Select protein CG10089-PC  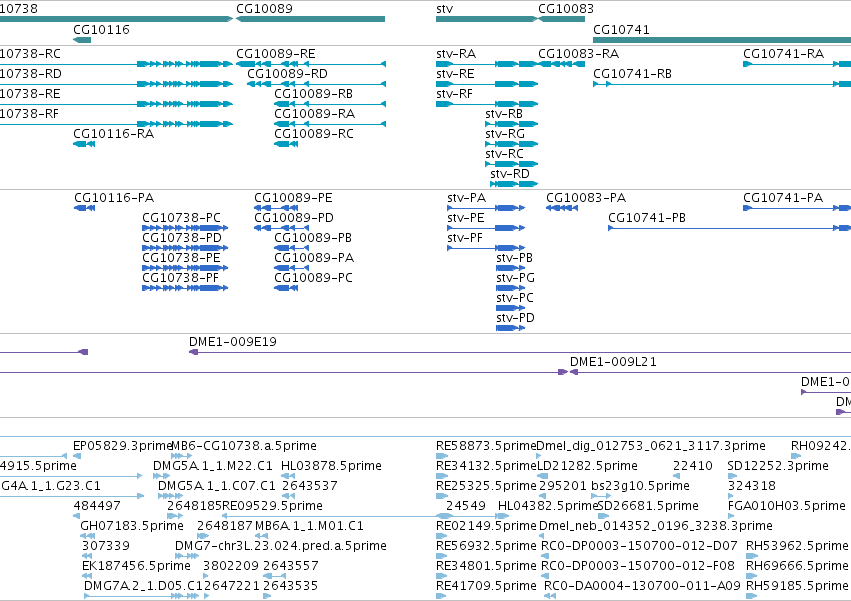click(x=286, y=288)
